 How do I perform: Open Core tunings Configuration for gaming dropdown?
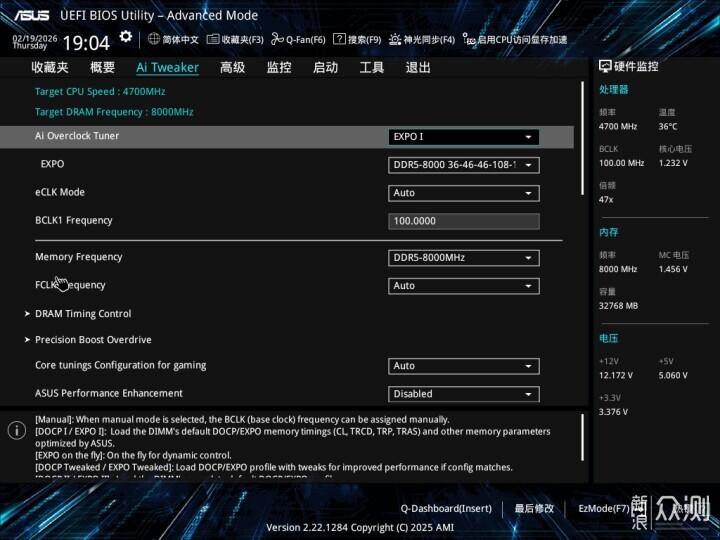coord(464,366)
